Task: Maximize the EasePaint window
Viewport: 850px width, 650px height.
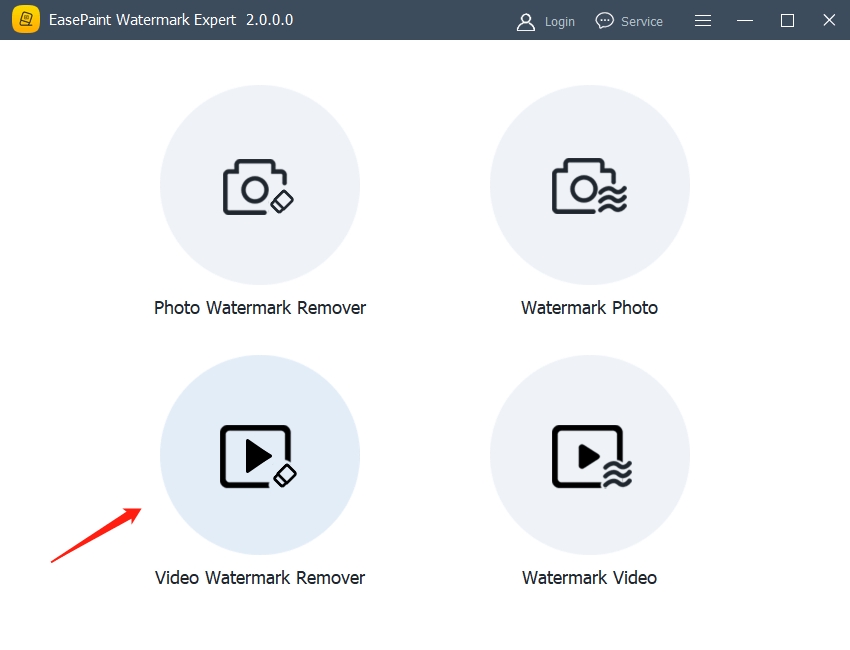Action: [x=786, y=20]
